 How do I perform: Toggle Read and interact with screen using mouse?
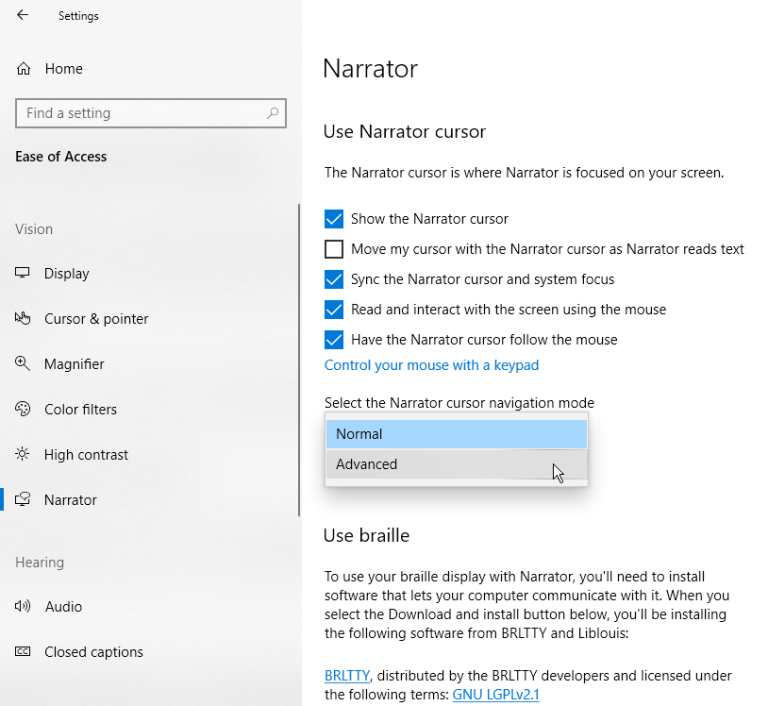pos(334,310)
